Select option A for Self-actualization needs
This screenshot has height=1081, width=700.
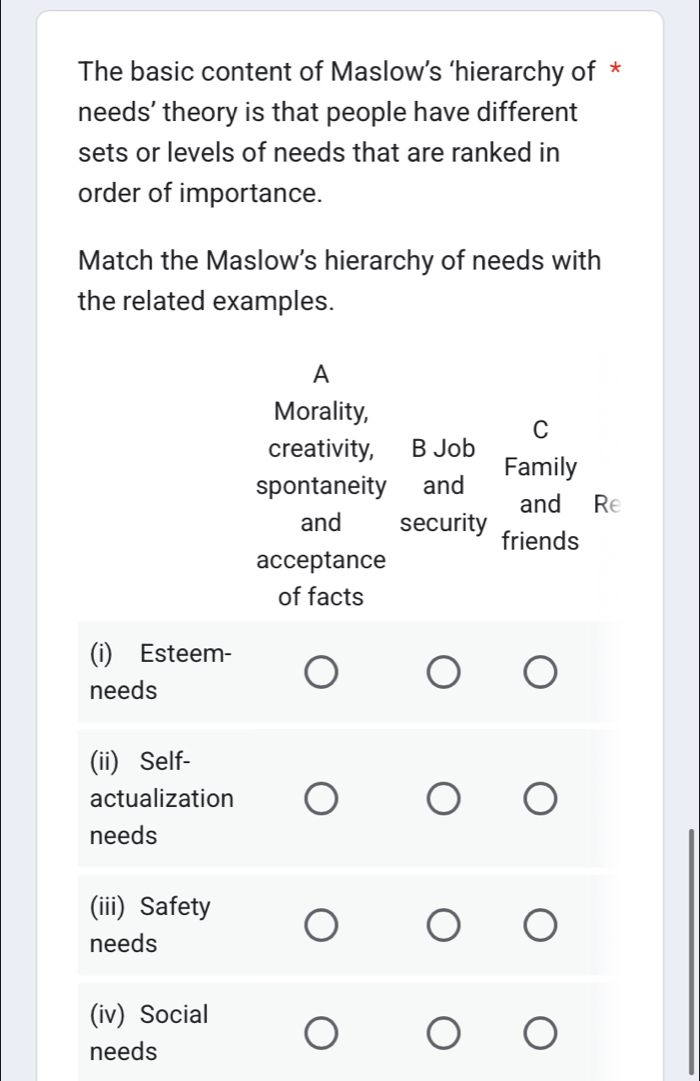tap(321, 798)
